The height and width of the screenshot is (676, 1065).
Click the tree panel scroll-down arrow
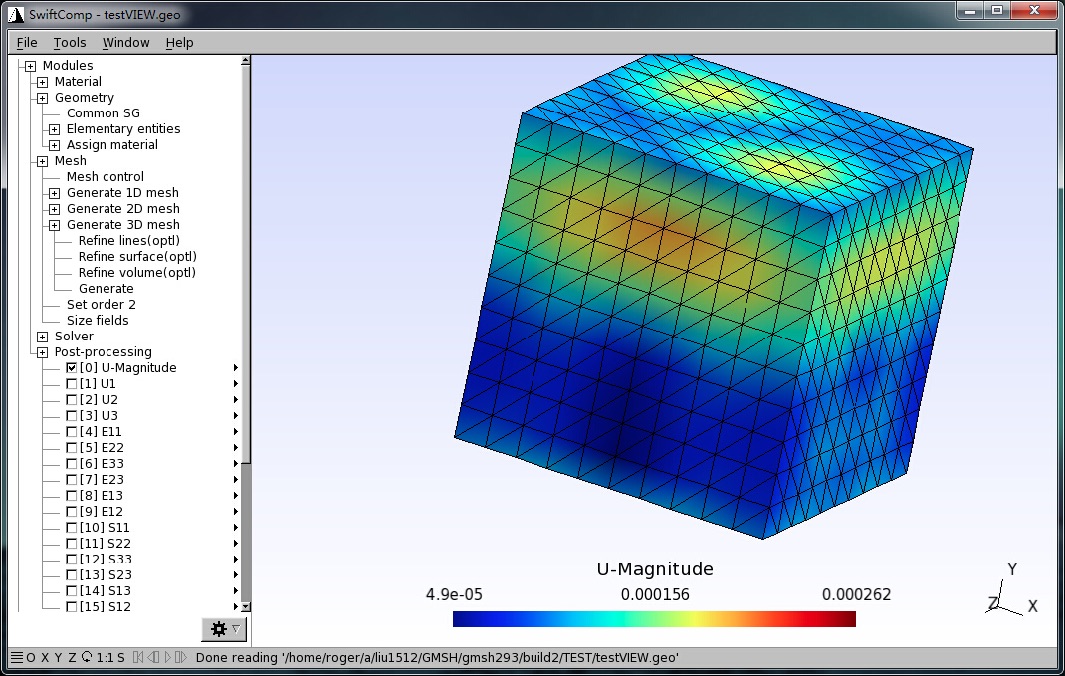pos(246,607)
